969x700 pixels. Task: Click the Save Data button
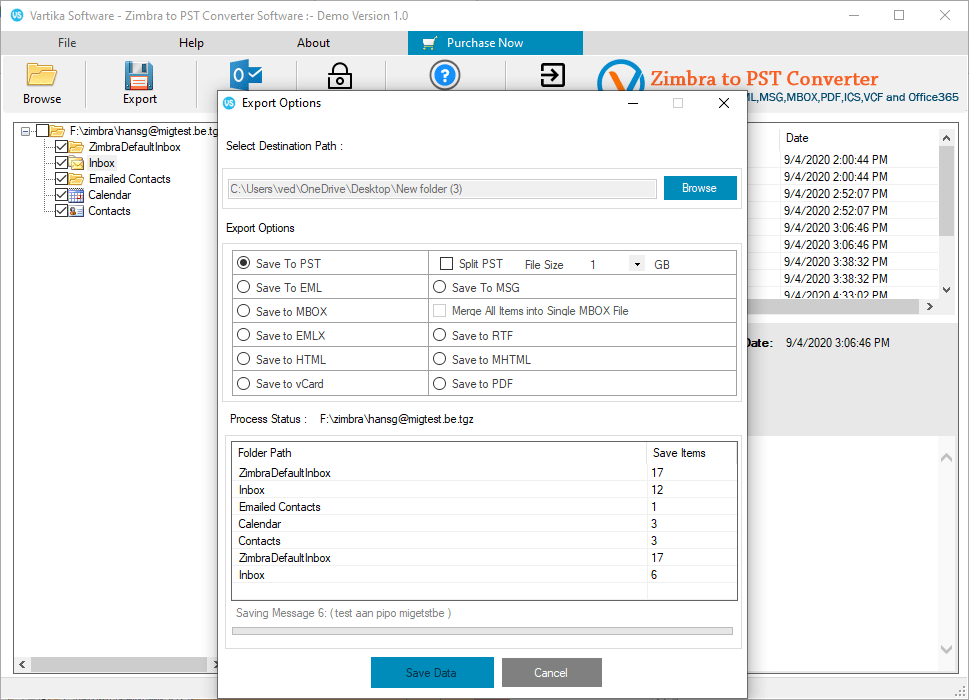coord(432,672)
